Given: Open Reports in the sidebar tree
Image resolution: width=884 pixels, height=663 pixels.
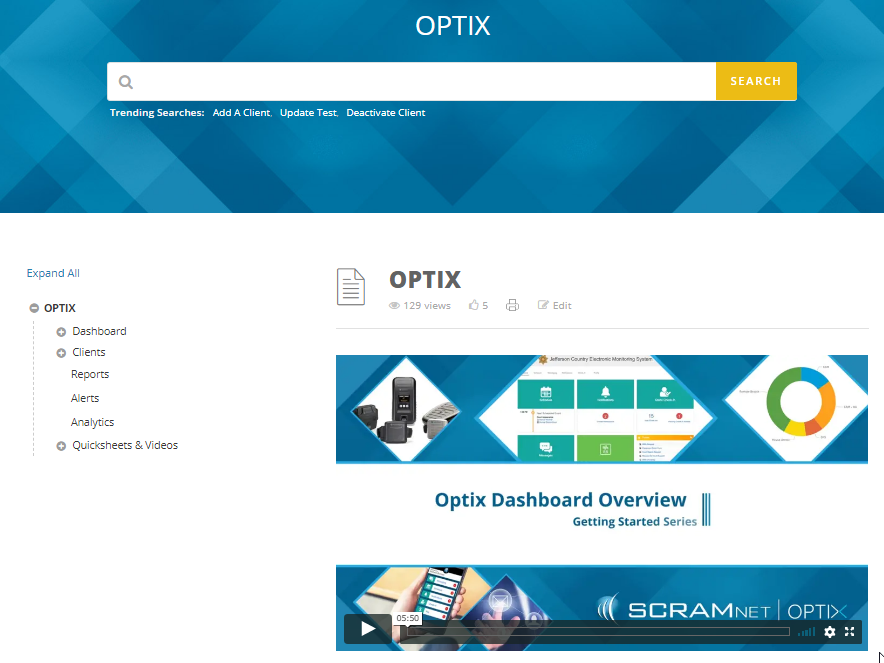Looking at the screenshot, I should tap(90, 374).
